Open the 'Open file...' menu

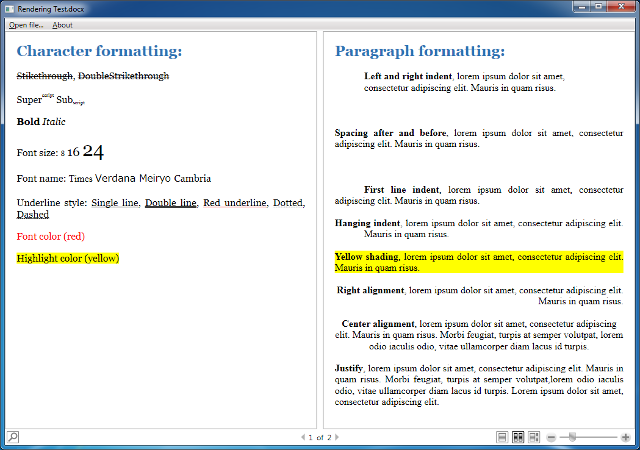pyautogui.click(x=26, y=25)
